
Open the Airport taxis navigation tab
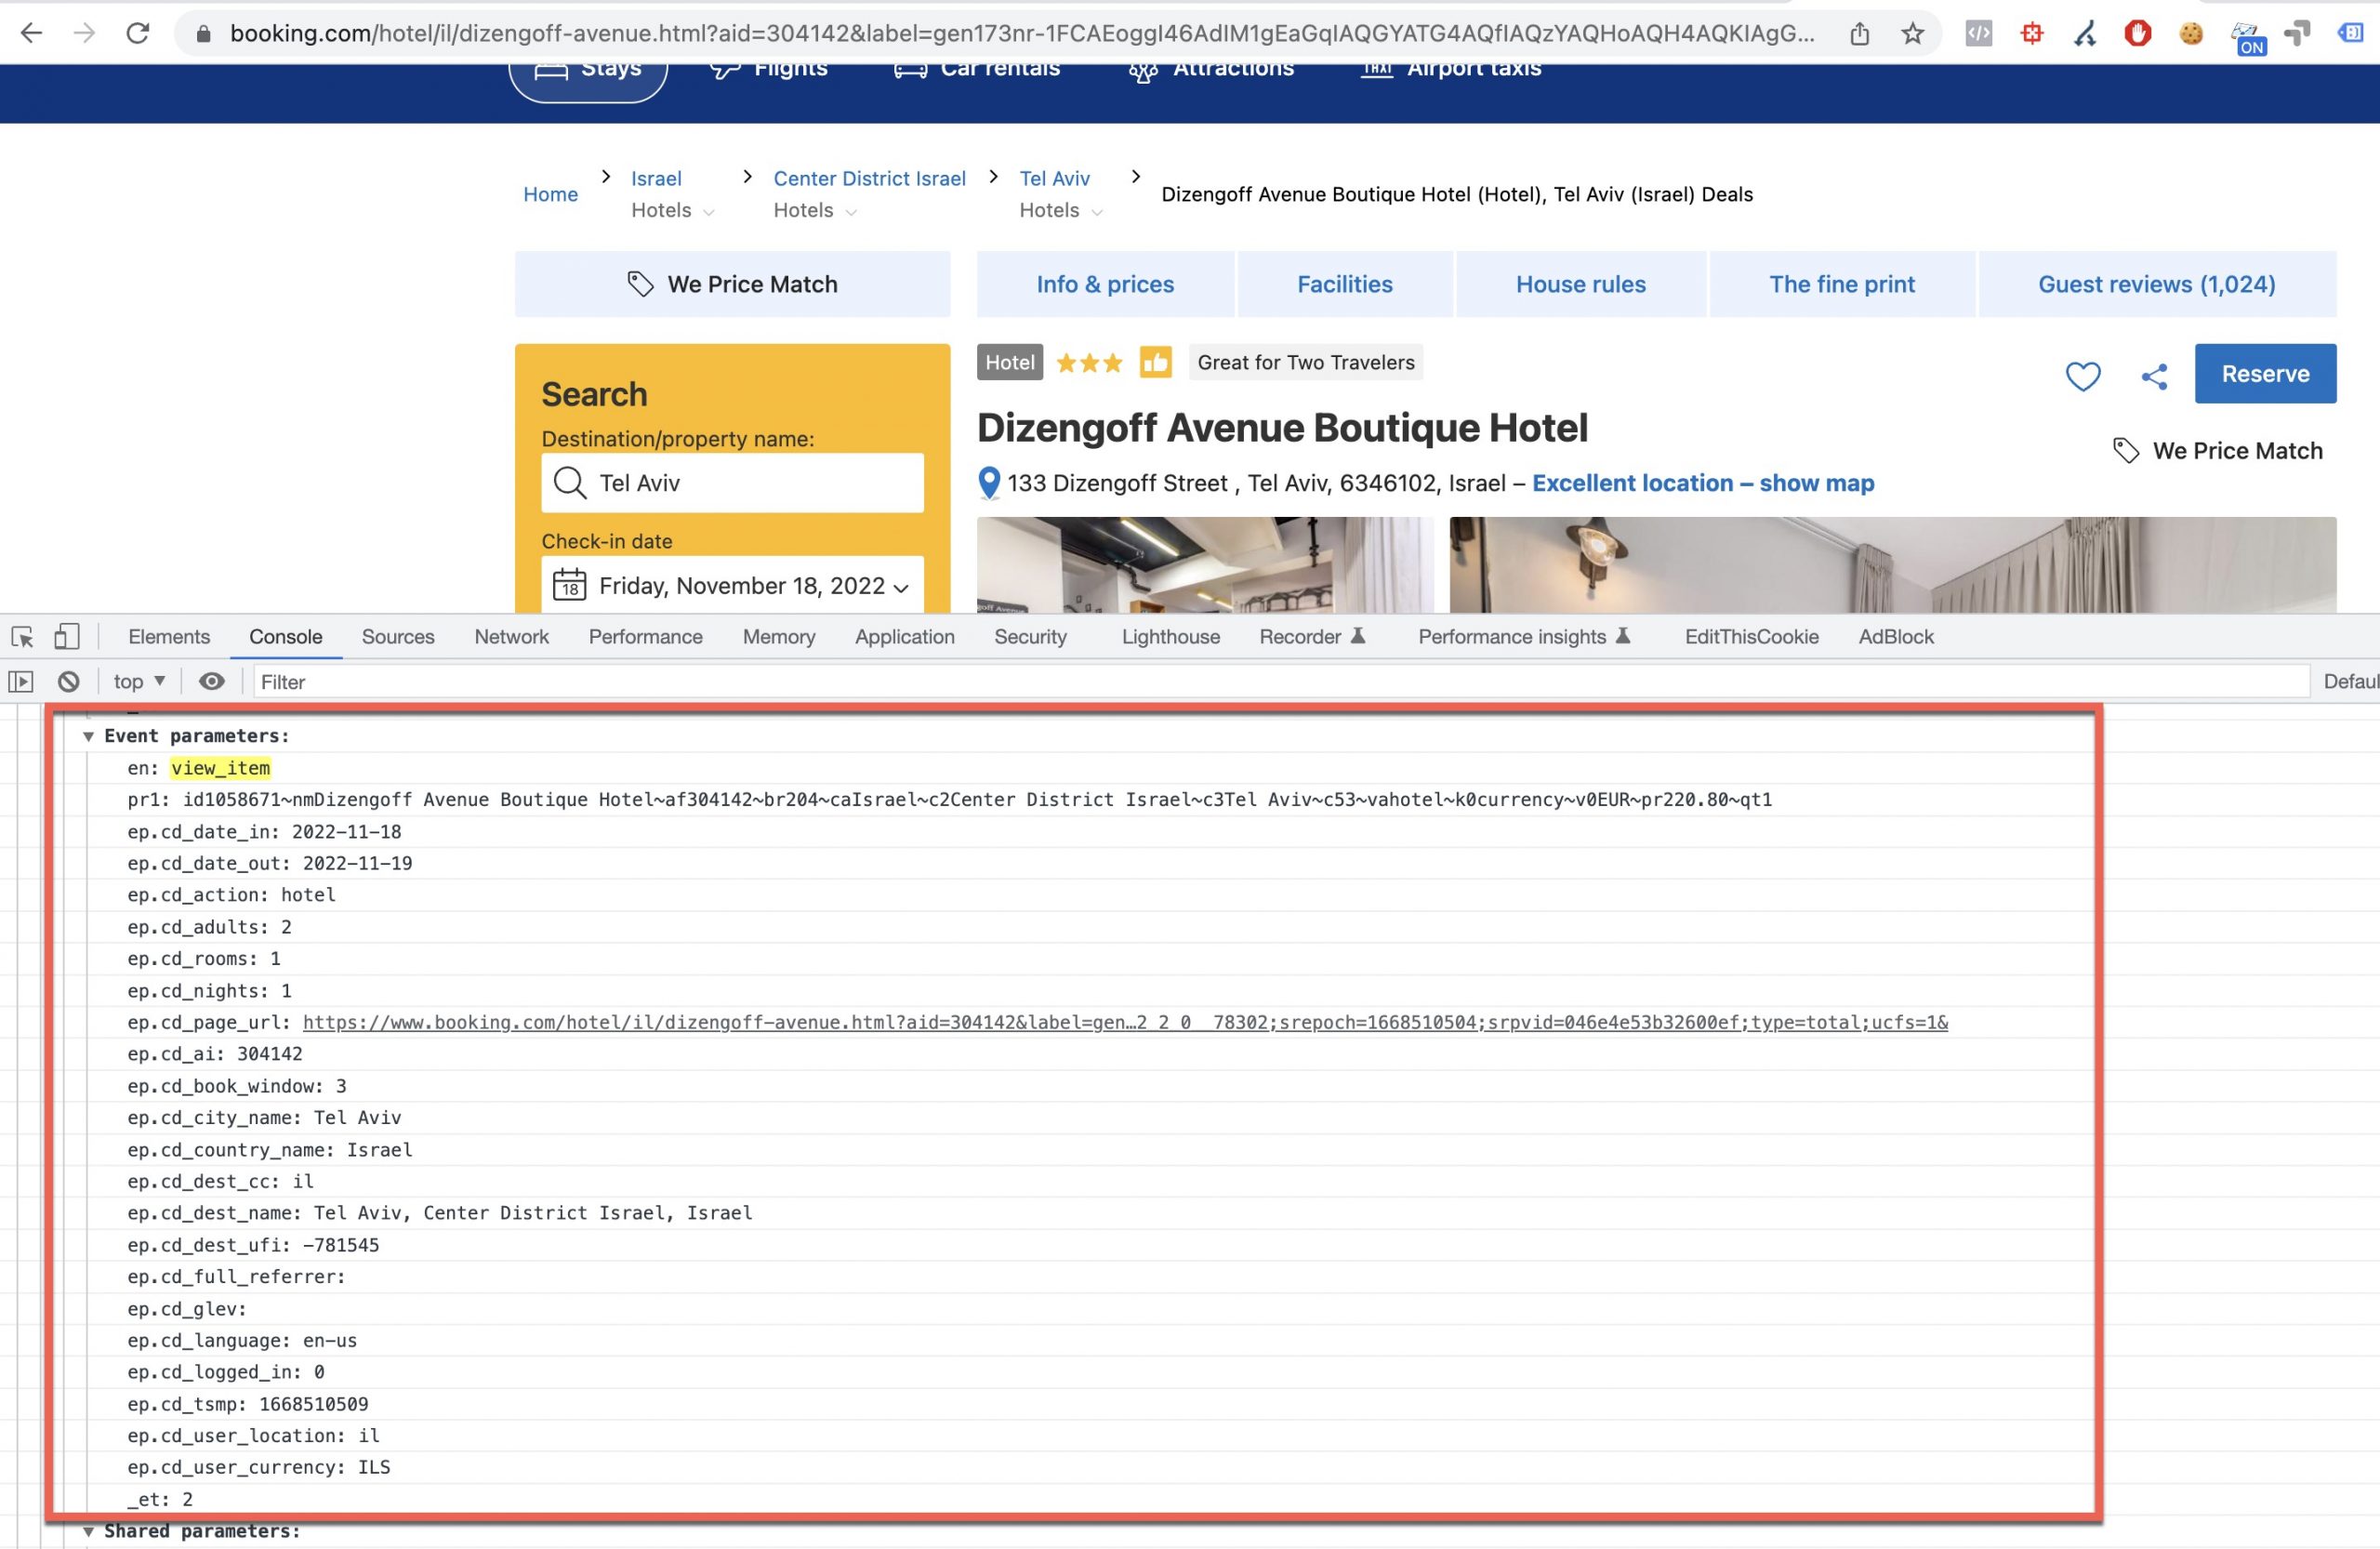[x=1452, y=72]
